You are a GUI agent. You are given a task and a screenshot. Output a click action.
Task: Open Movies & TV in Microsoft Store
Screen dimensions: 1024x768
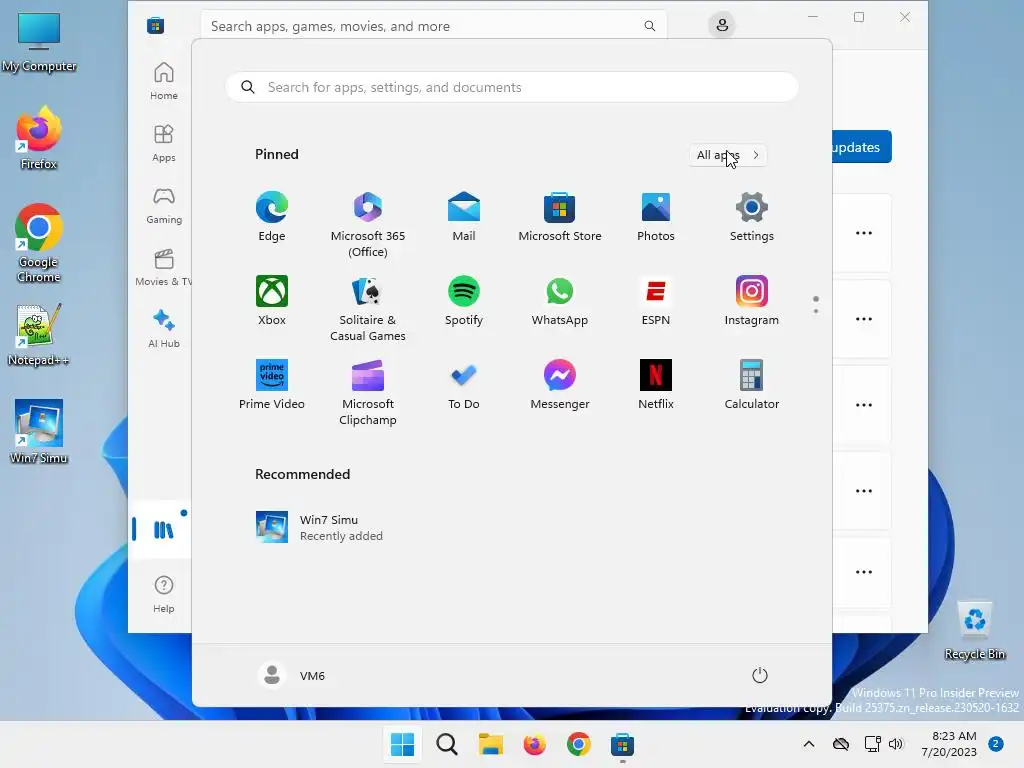pyautogui.click(x=163, y=268)
